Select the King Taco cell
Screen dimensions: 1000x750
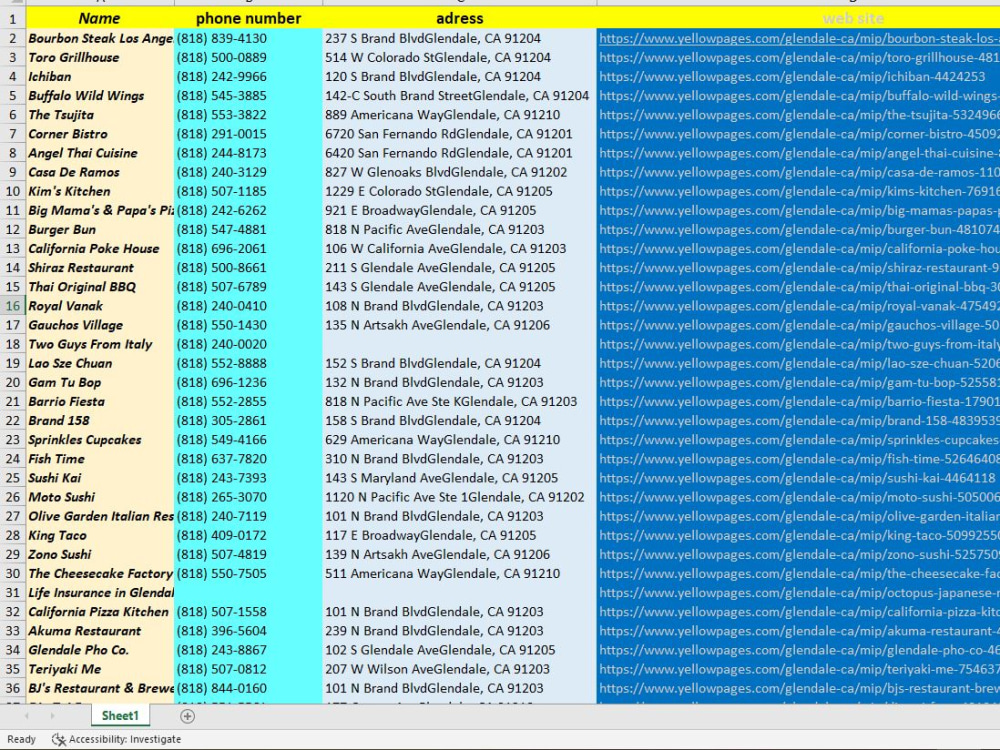click(99, 535)
